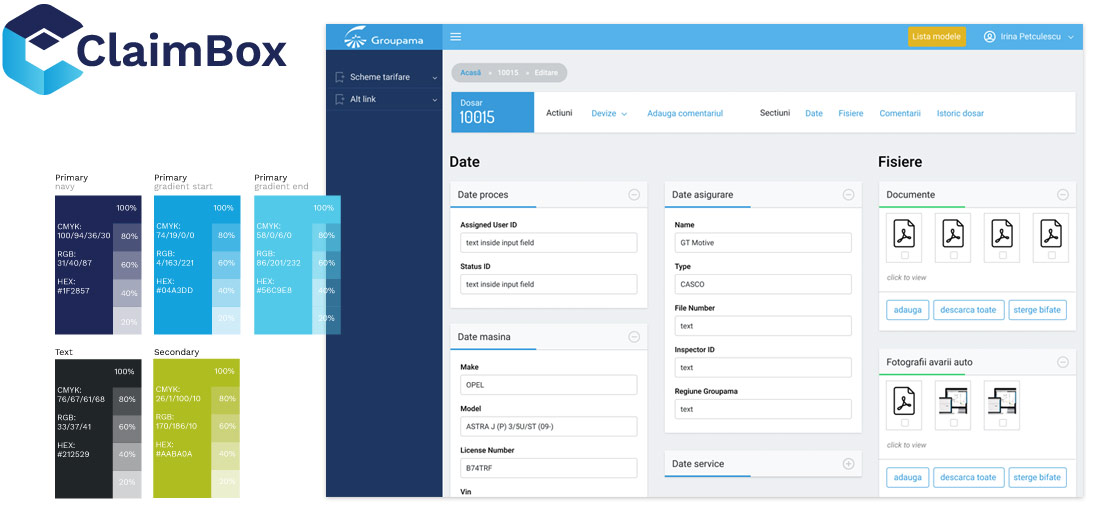Image resolution: width=1094 pixels, height=523 pixels.
Task: Expand Alt link sidebar menu chevron
Action: coord(435,100)
